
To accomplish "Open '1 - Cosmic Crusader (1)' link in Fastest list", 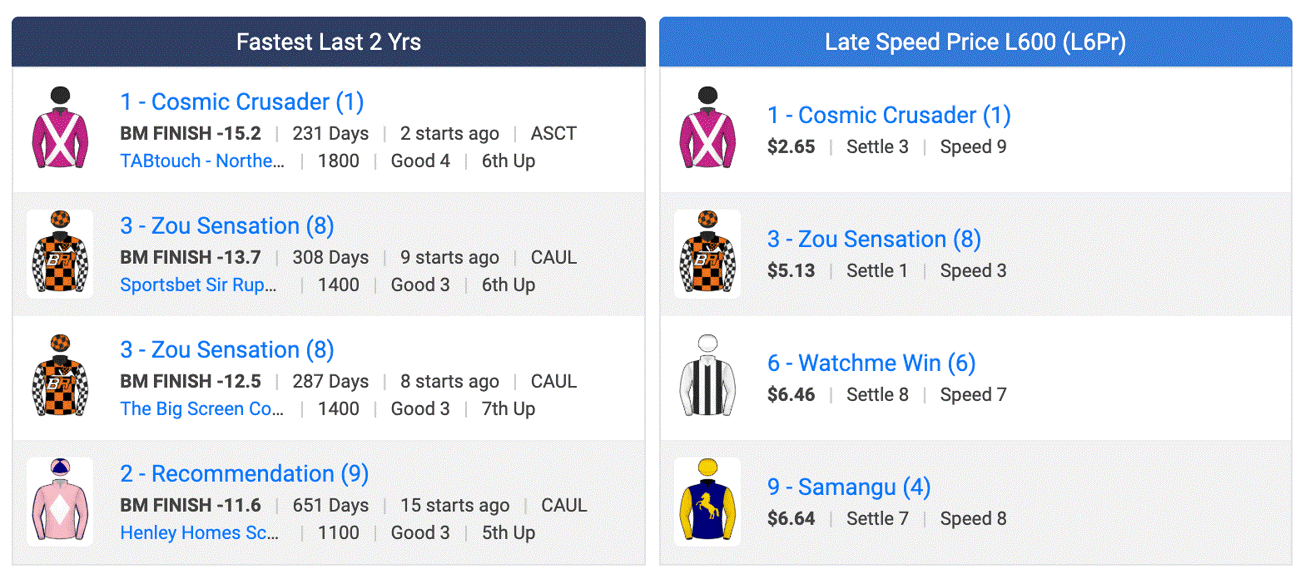I will click(242, 102).
